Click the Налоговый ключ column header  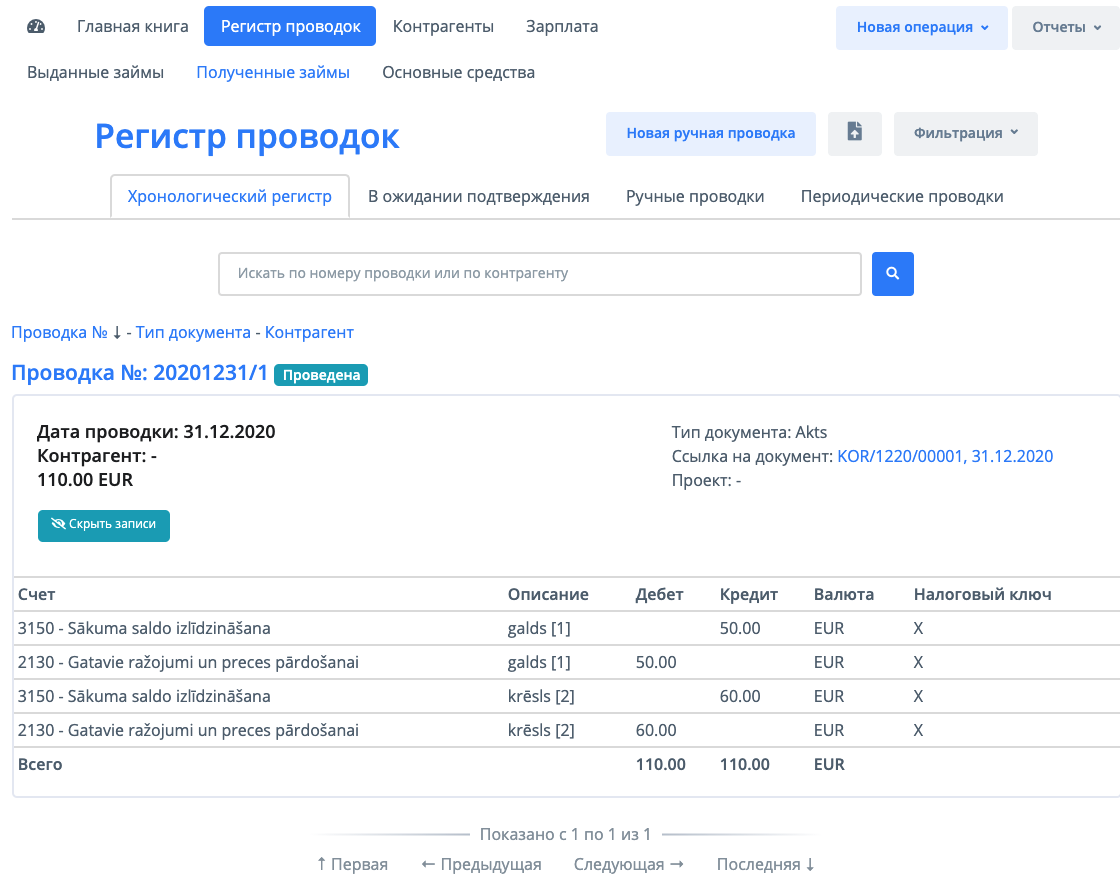[982, 594]
